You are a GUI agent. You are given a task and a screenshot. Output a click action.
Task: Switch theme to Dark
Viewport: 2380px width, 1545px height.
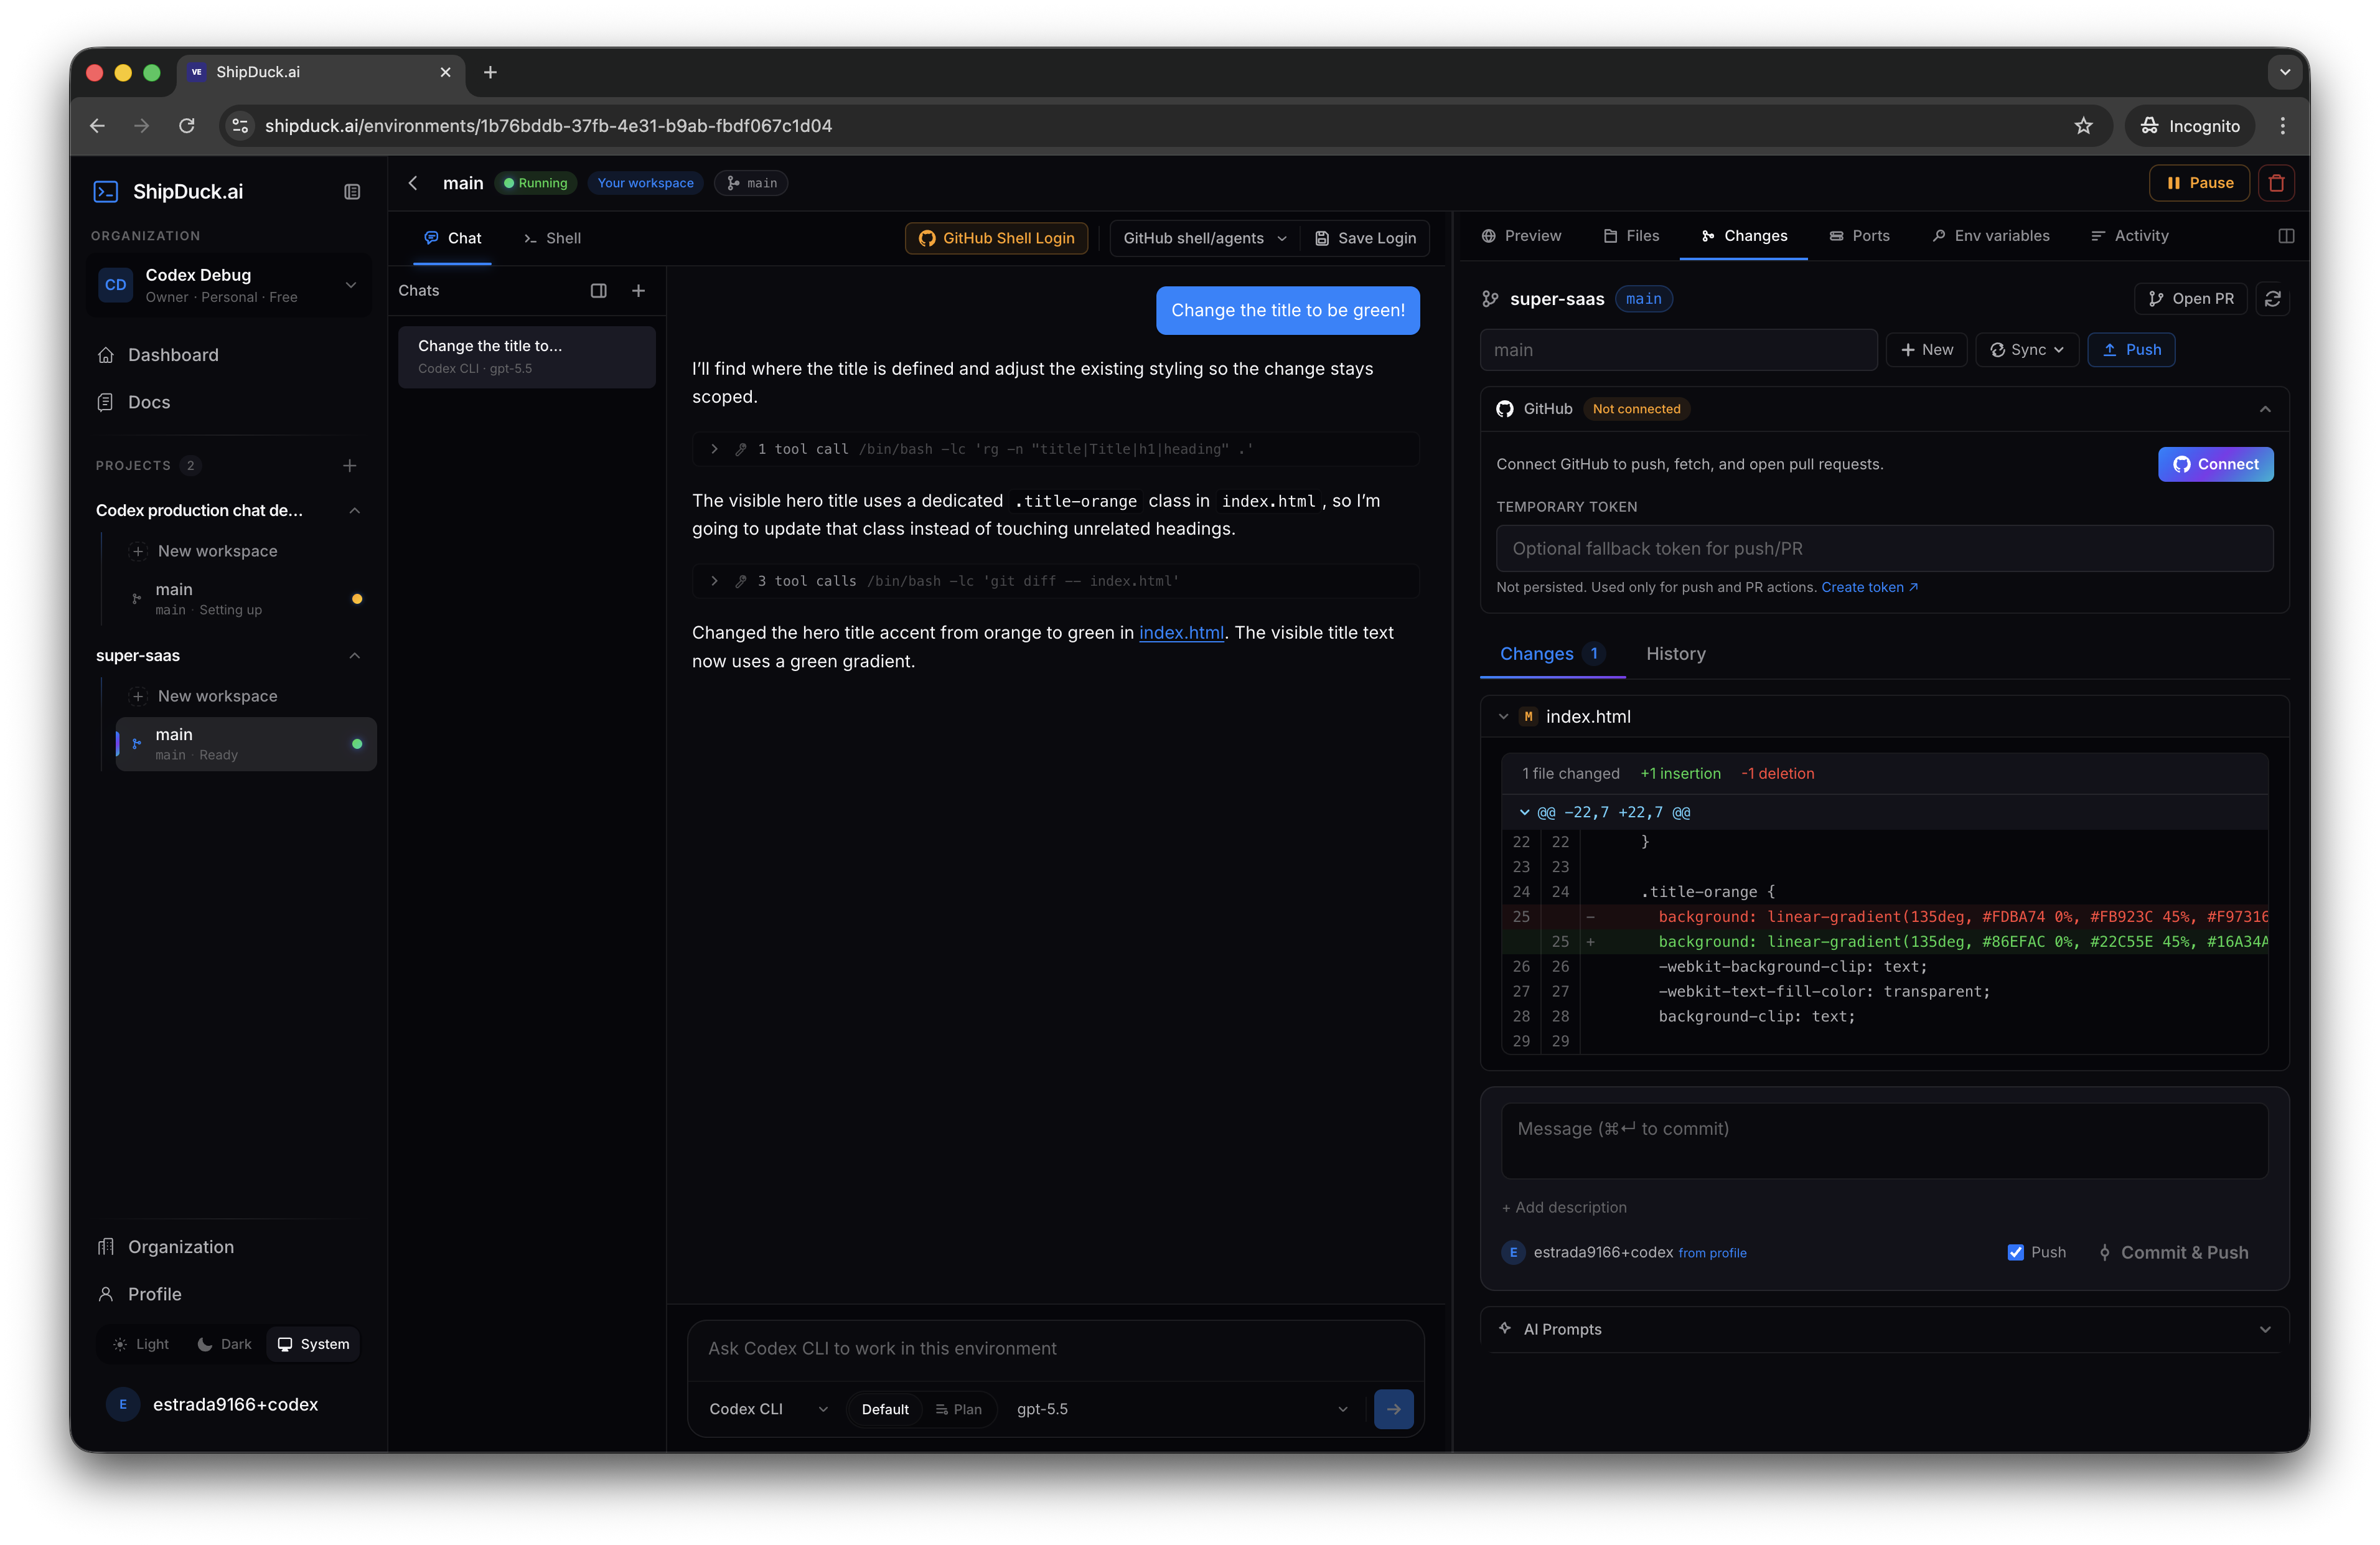click(x=224, y=1344)
